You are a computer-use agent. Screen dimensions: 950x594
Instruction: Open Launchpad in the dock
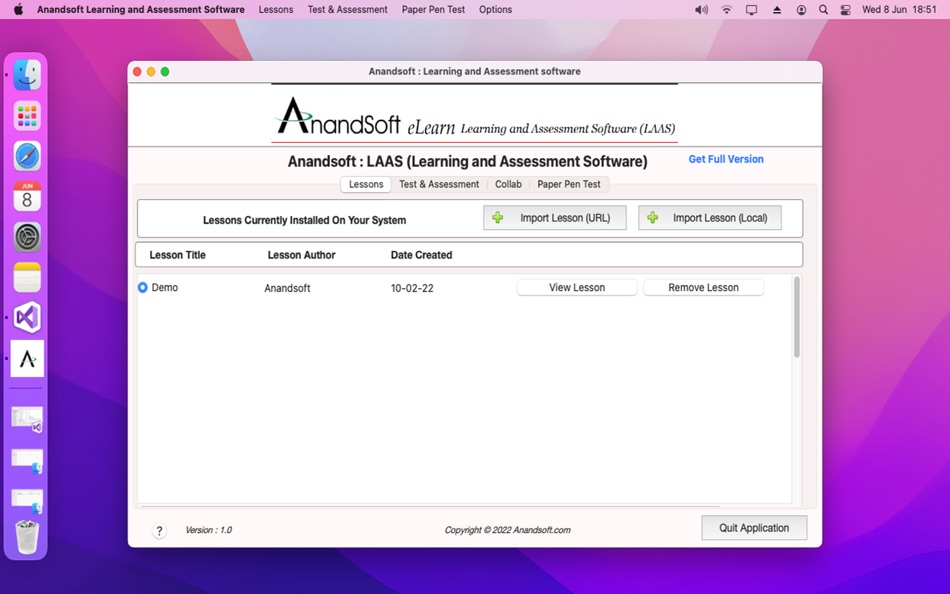[27, 116]
